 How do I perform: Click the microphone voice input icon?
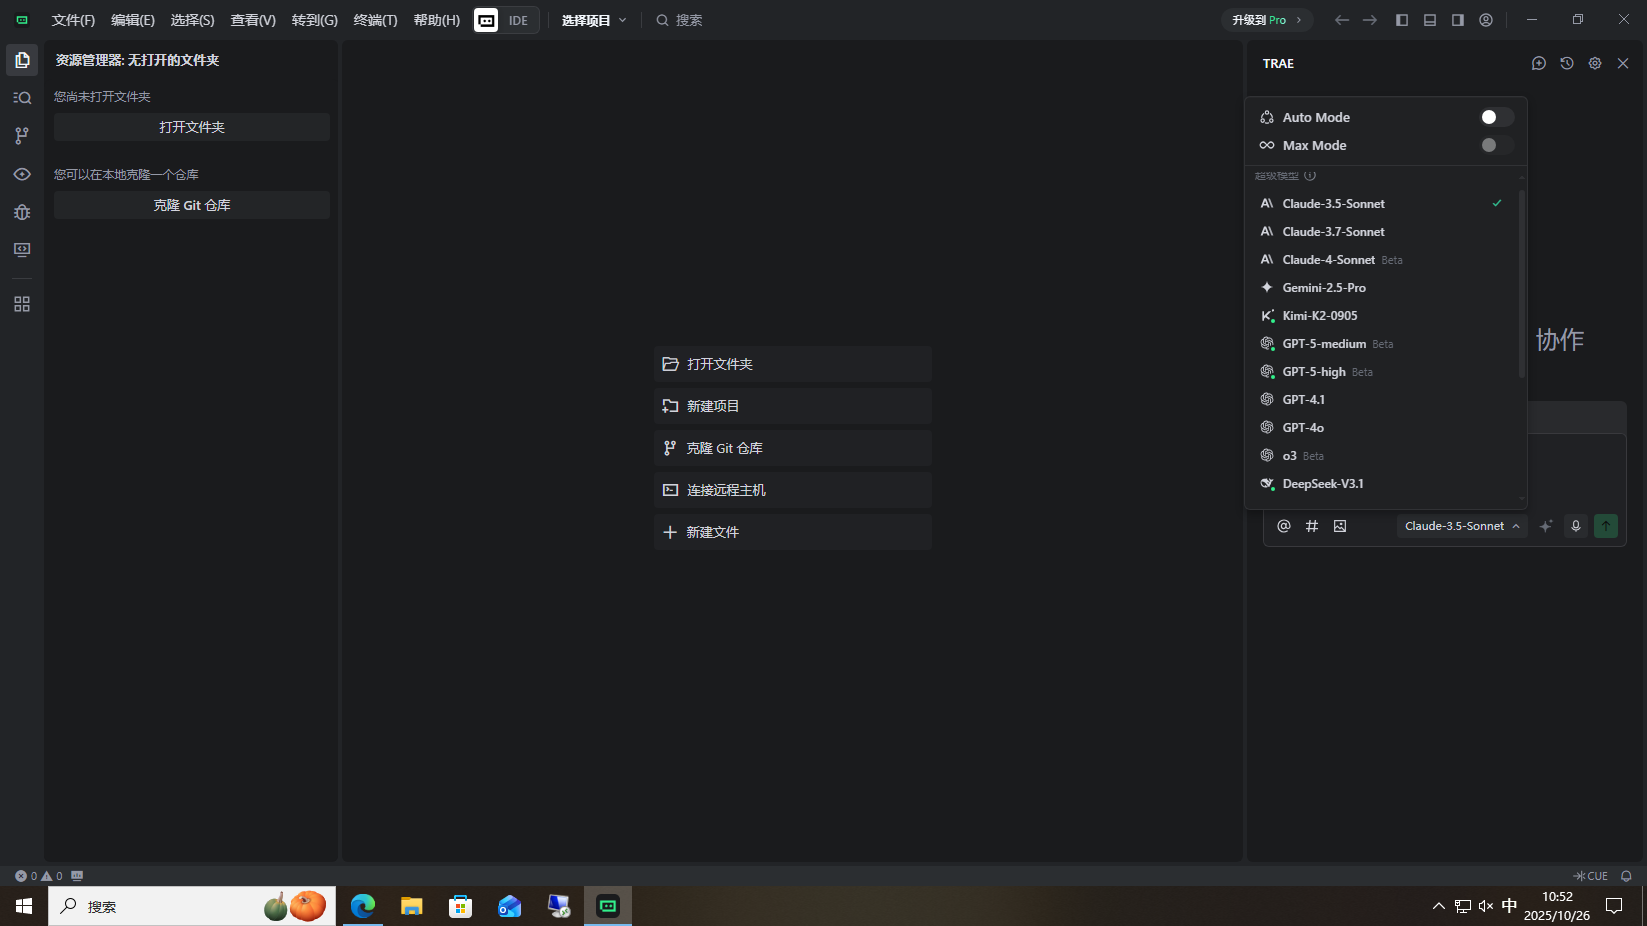click(x=1576, y=526)
